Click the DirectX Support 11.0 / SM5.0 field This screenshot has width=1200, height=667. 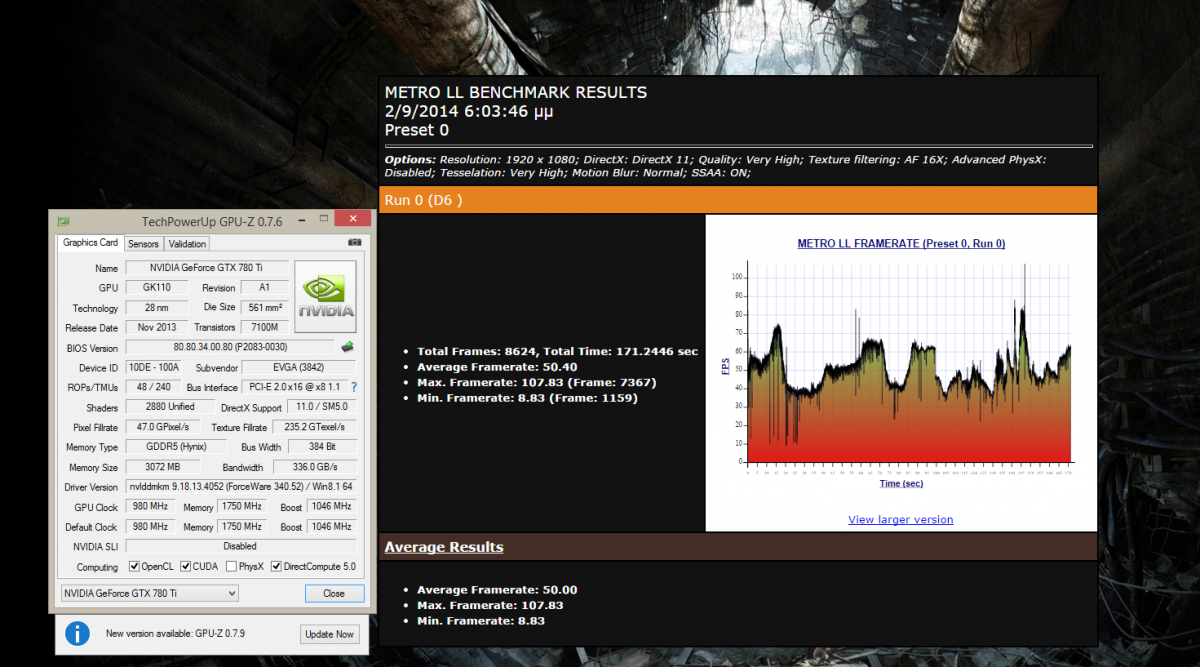[321, 407]
